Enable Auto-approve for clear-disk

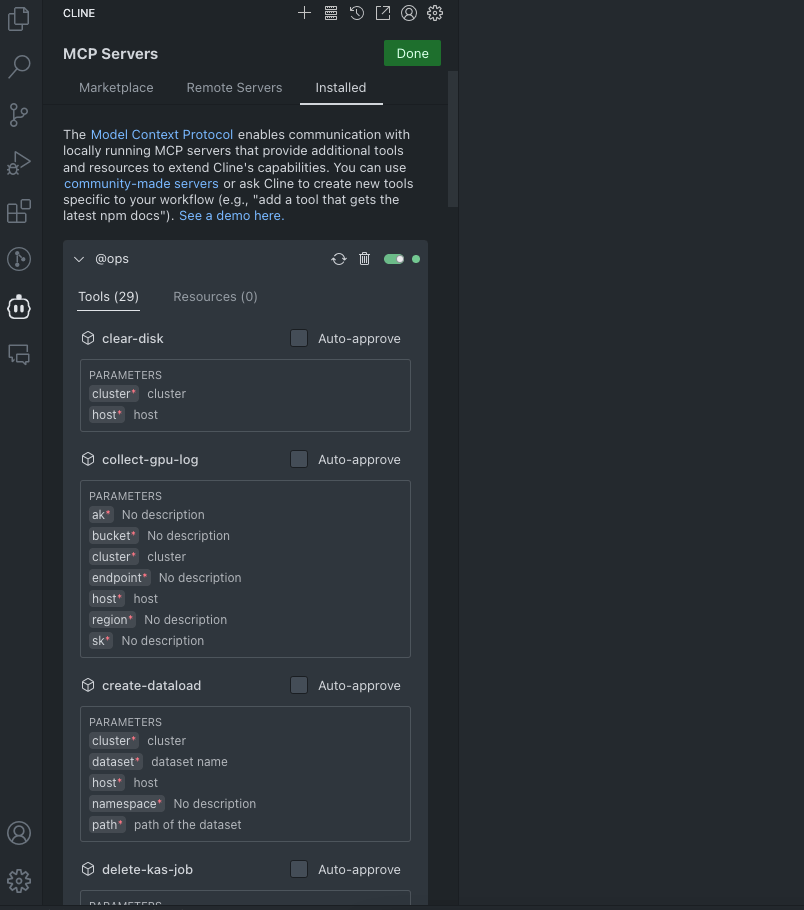click(x=299, y=338)
